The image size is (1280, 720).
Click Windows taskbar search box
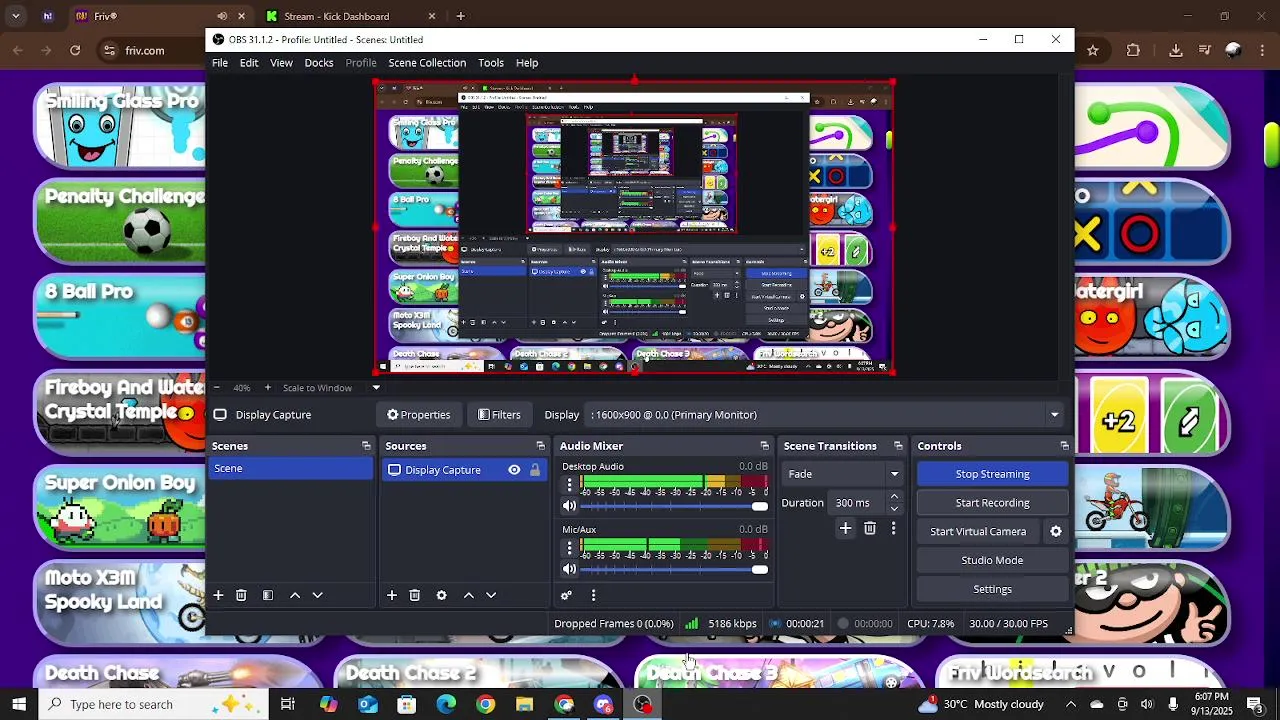152,704
